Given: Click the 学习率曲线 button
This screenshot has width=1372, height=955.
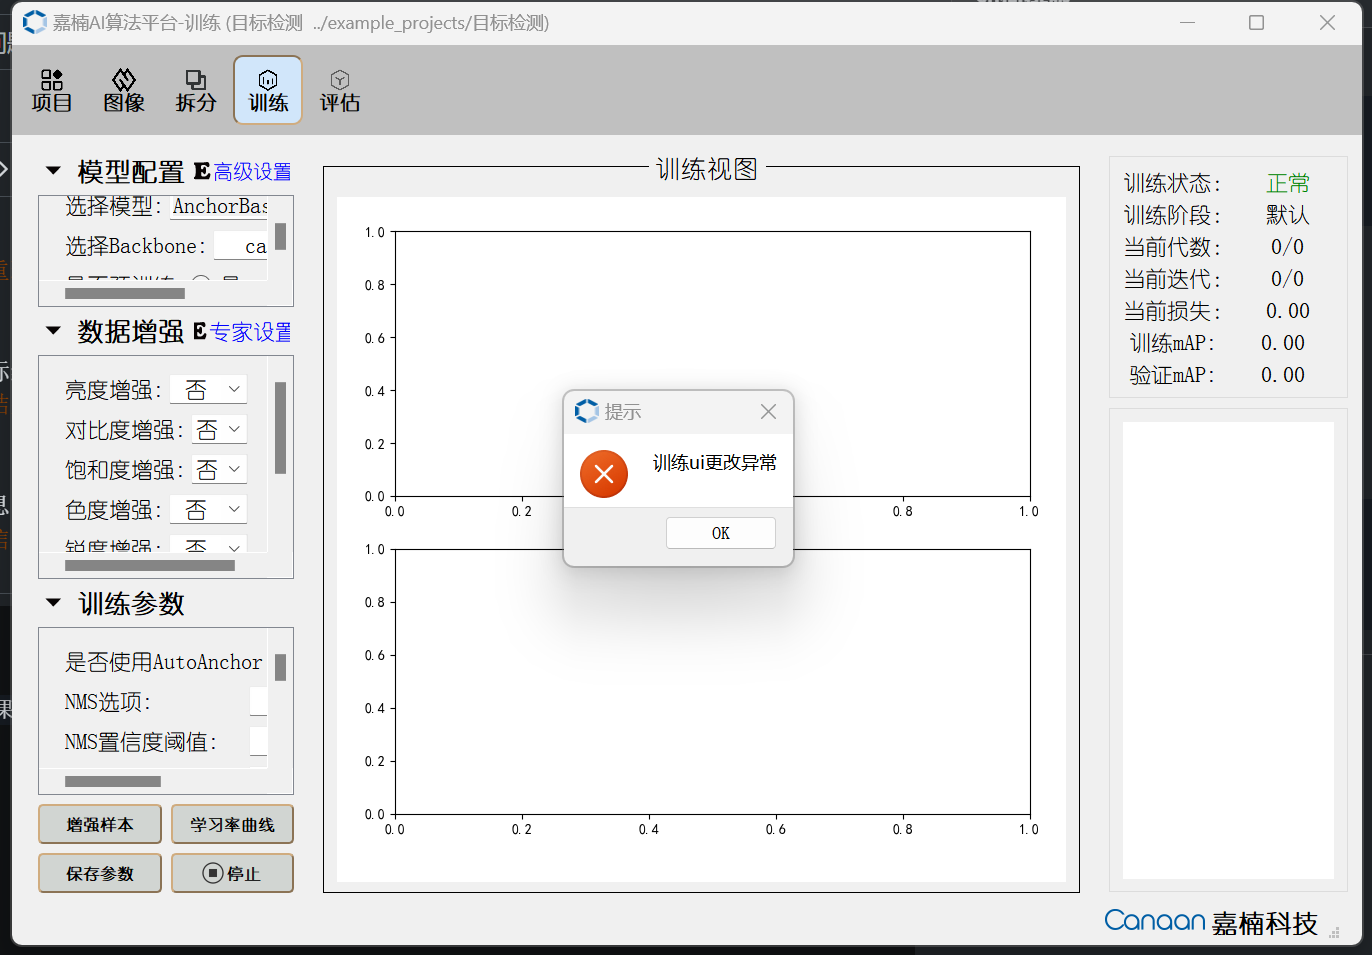Looking at the screenshot, I should 232,824.
